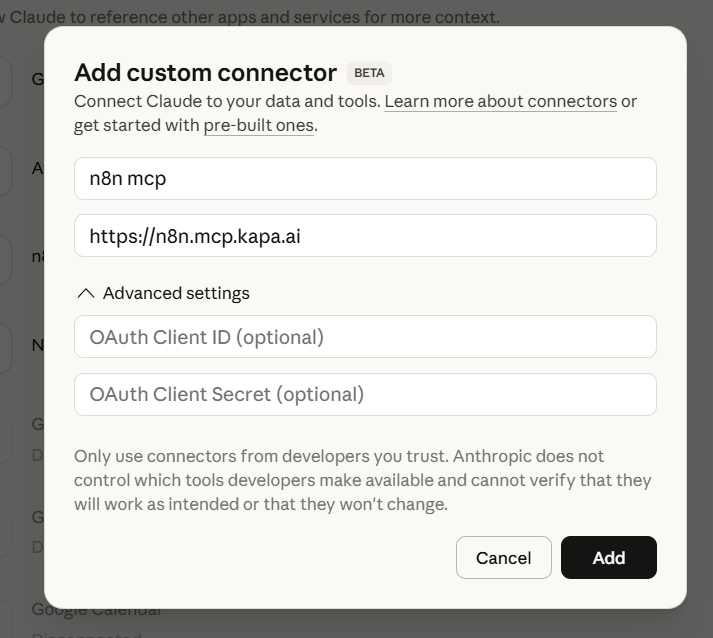713x638 pixels.
Task: Follow the pre-built ones link
Action: (258, 125)
